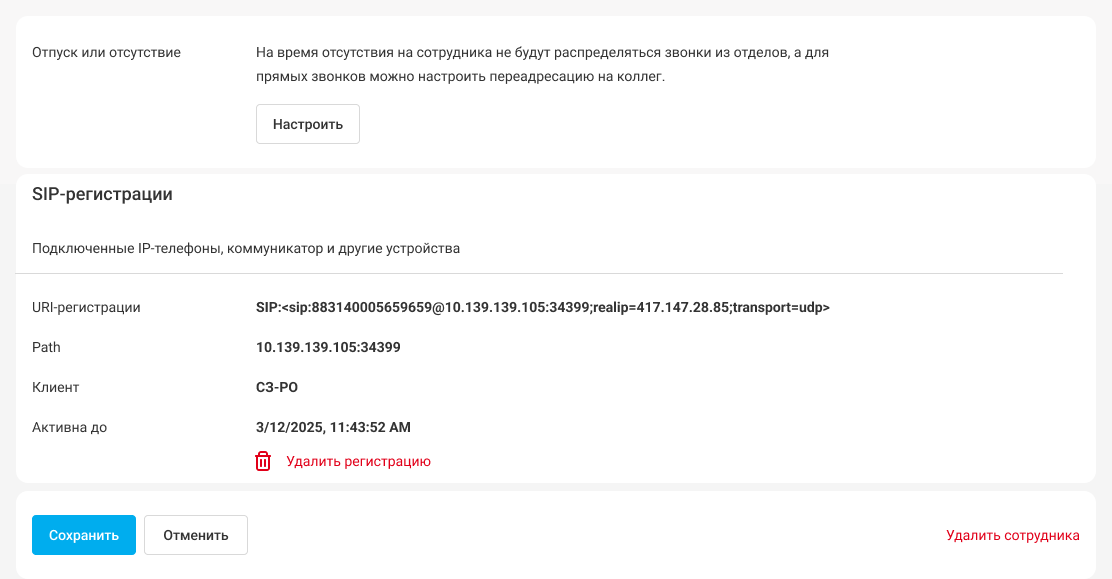Click the Подключенные IP-телефоны description text
This screenshot has width=1112, height=579.
click(246, 248)
